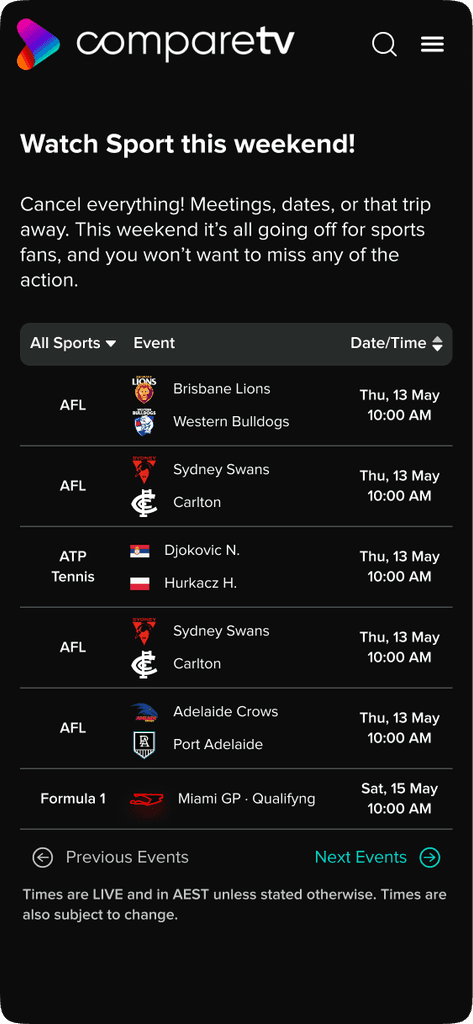Screen dimensions: 473x1024
Task: Click the Port Adelaide team logo
Action: [x=144, y=744]
